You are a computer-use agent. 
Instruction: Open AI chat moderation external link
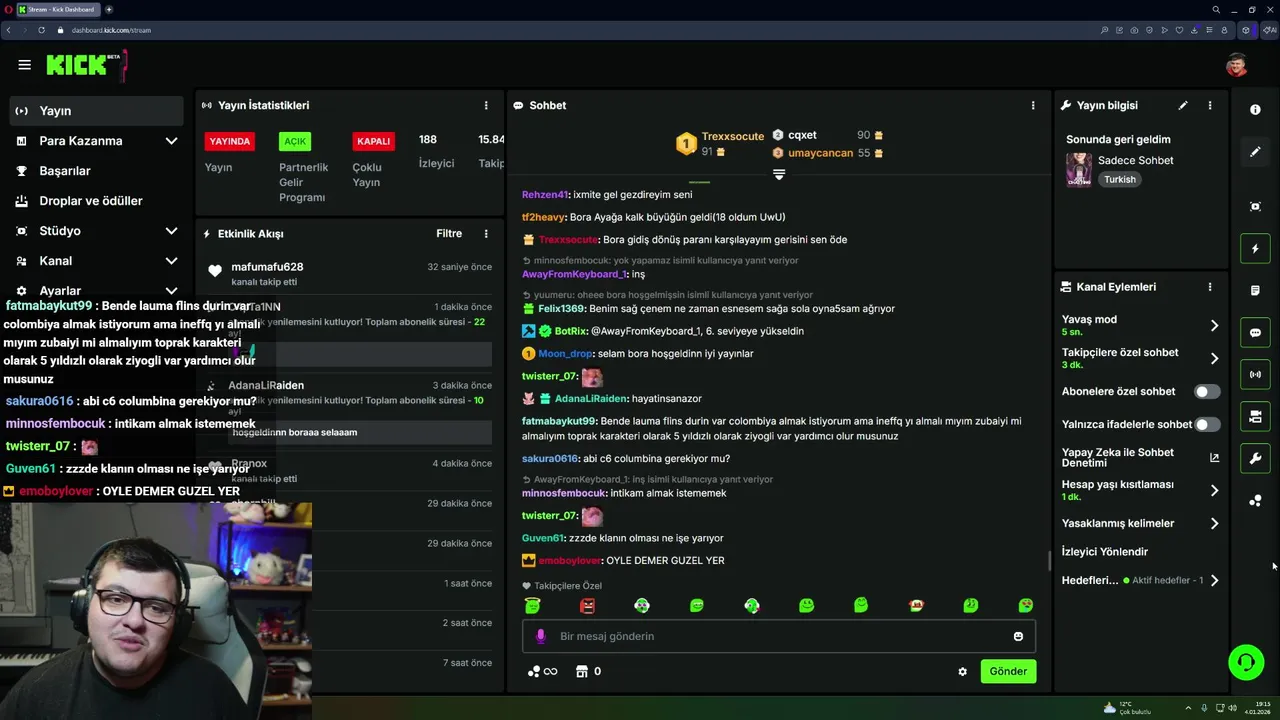1214,458
